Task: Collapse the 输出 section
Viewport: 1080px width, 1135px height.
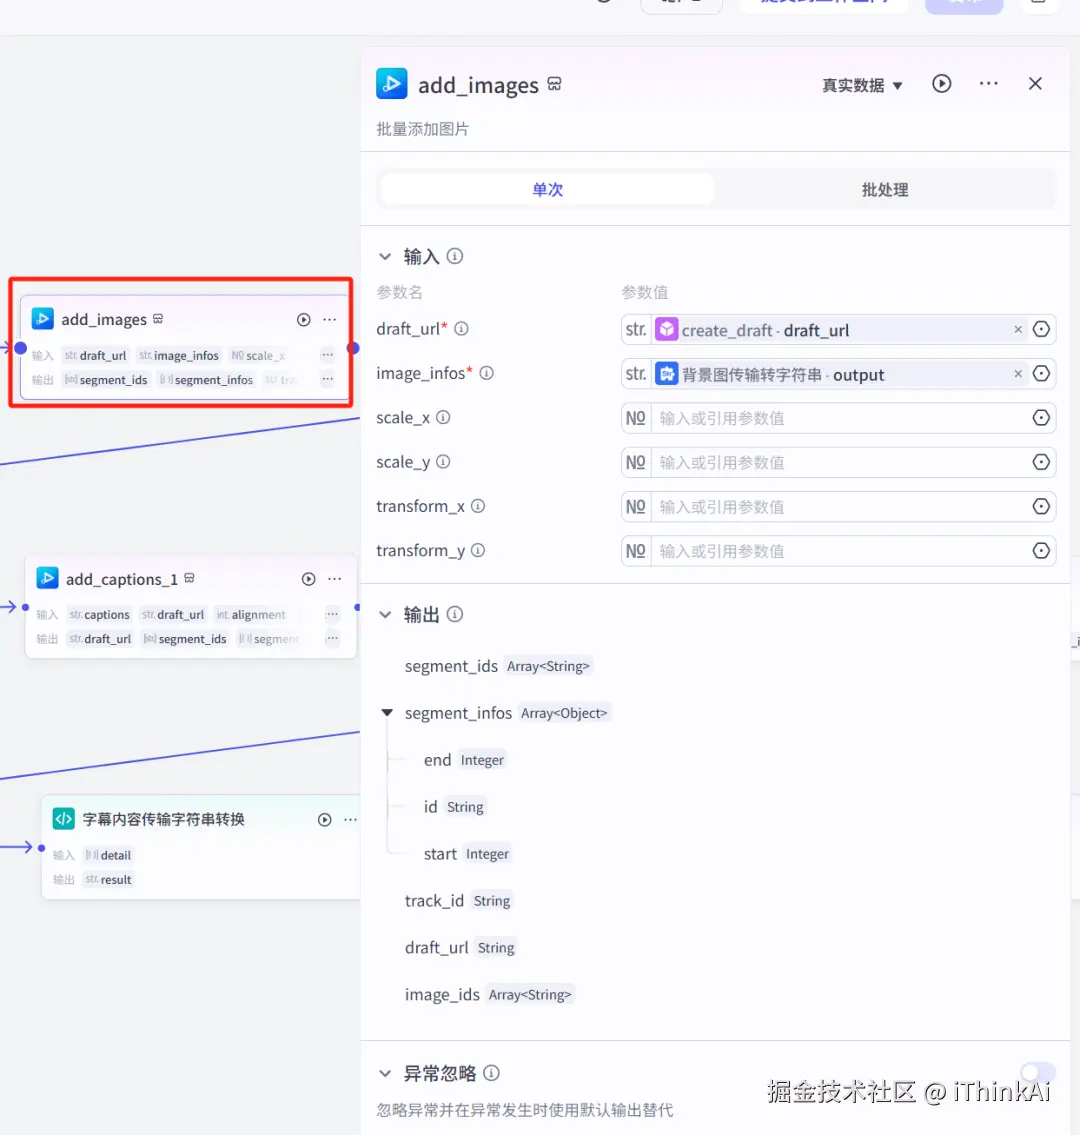Action: [386, 614]
